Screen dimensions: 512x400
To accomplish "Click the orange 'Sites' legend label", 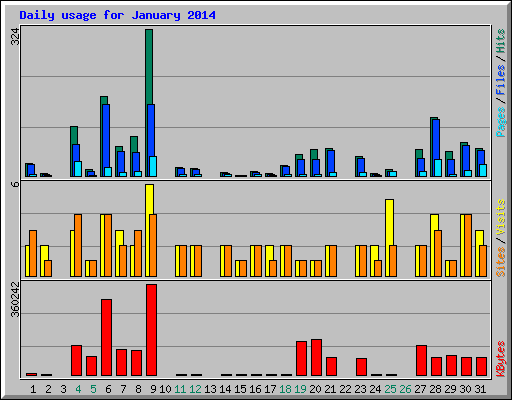I will click(x=500, y=262).
